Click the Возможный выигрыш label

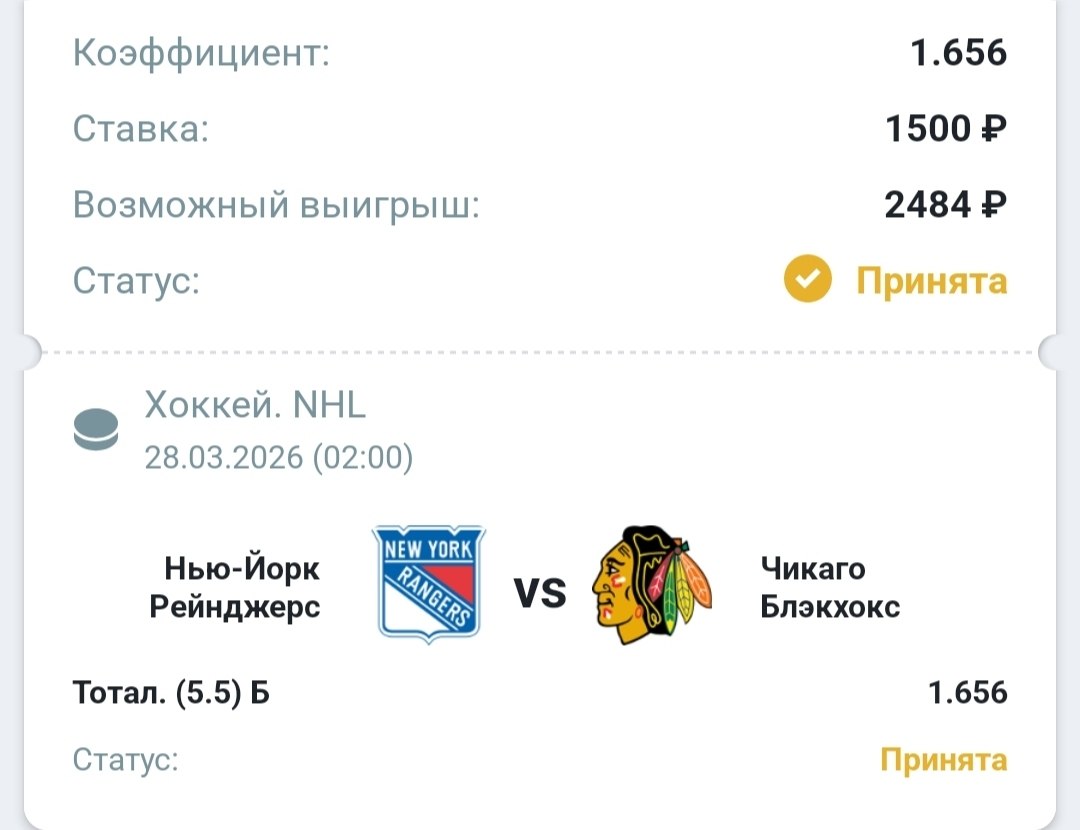coord(277,205)
